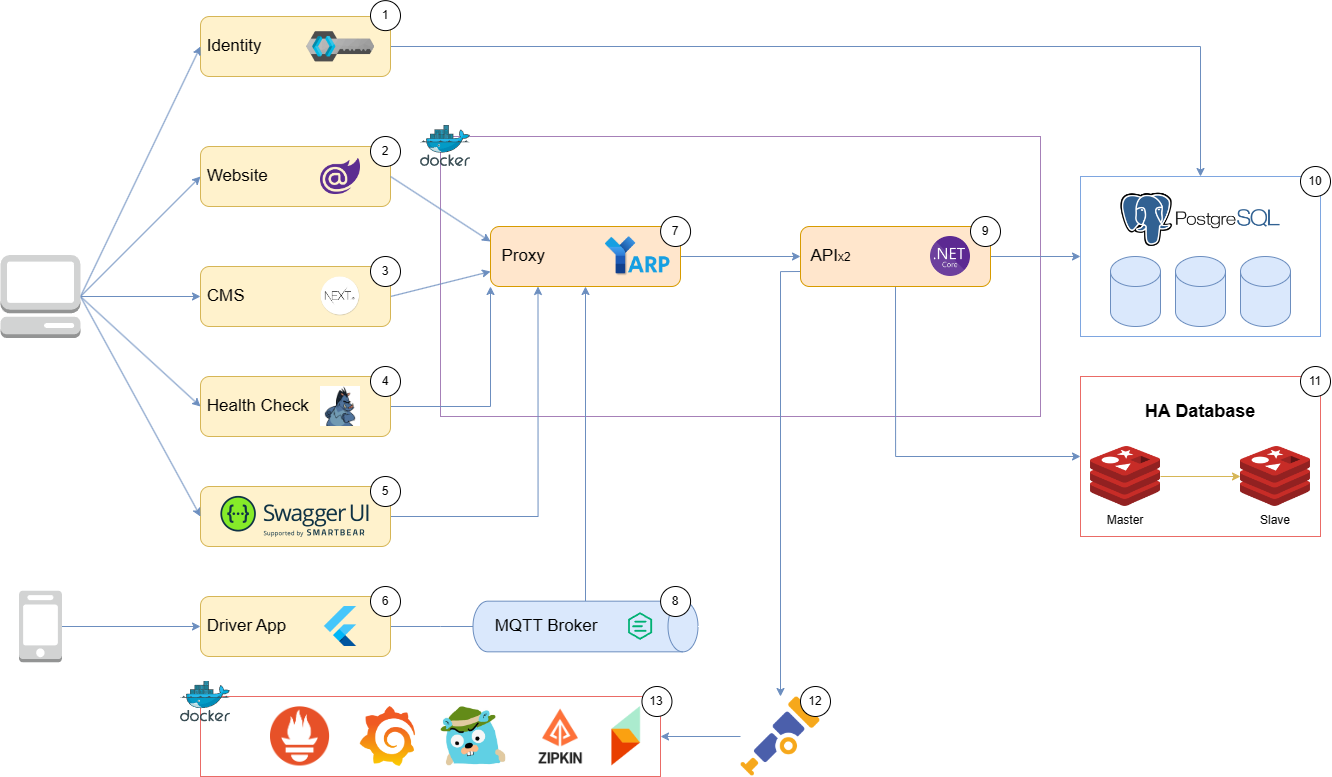The height and width of the screenshot is (777, 1332).
Task: Click the green EMQX icon in MQTT Broker
Action: pos(640,627)
